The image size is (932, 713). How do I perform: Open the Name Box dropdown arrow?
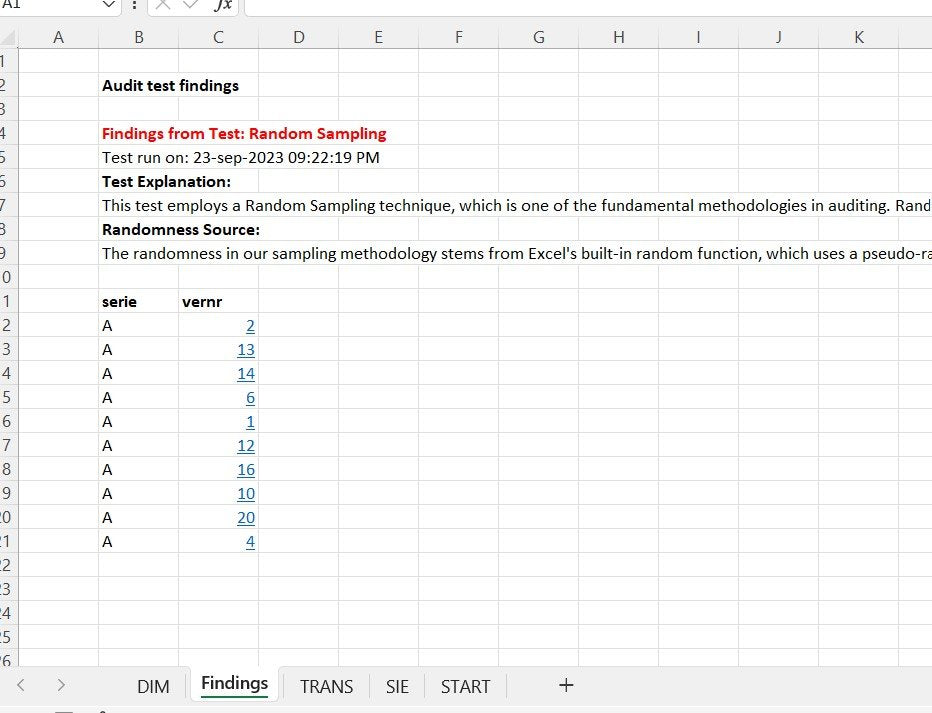point(108,7)
